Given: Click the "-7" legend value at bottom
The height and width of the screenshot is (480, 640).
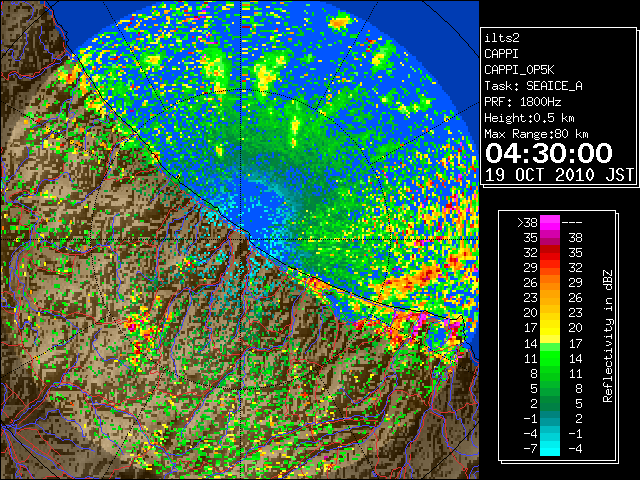Looking at the screenshot, I should (530, 449).
